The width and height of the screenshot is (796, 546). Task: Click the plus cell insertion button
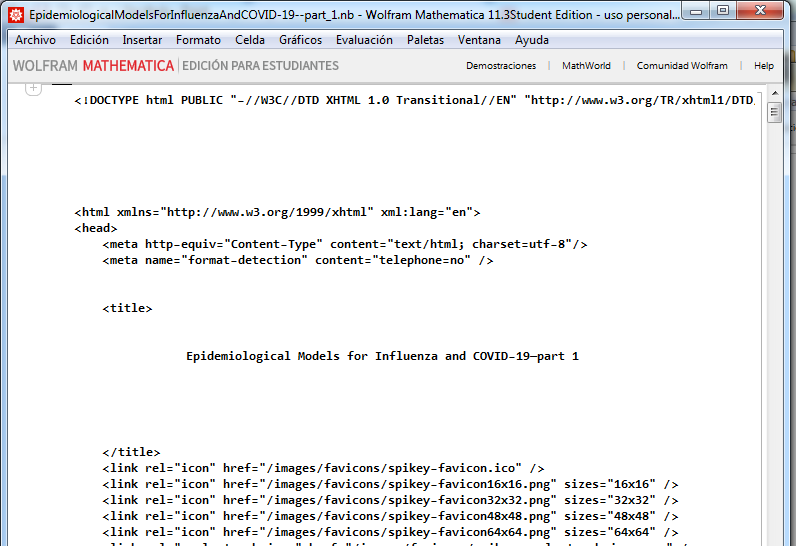[34, 88]
